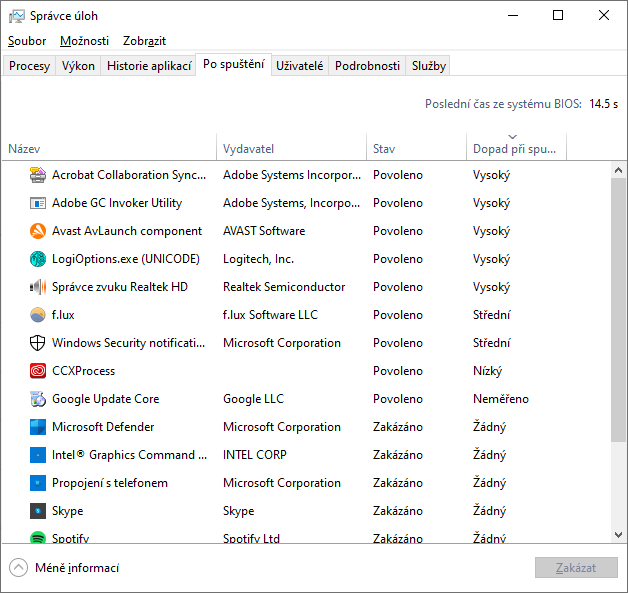
Task: Sort by the Název column header
Action: [109, 147]
